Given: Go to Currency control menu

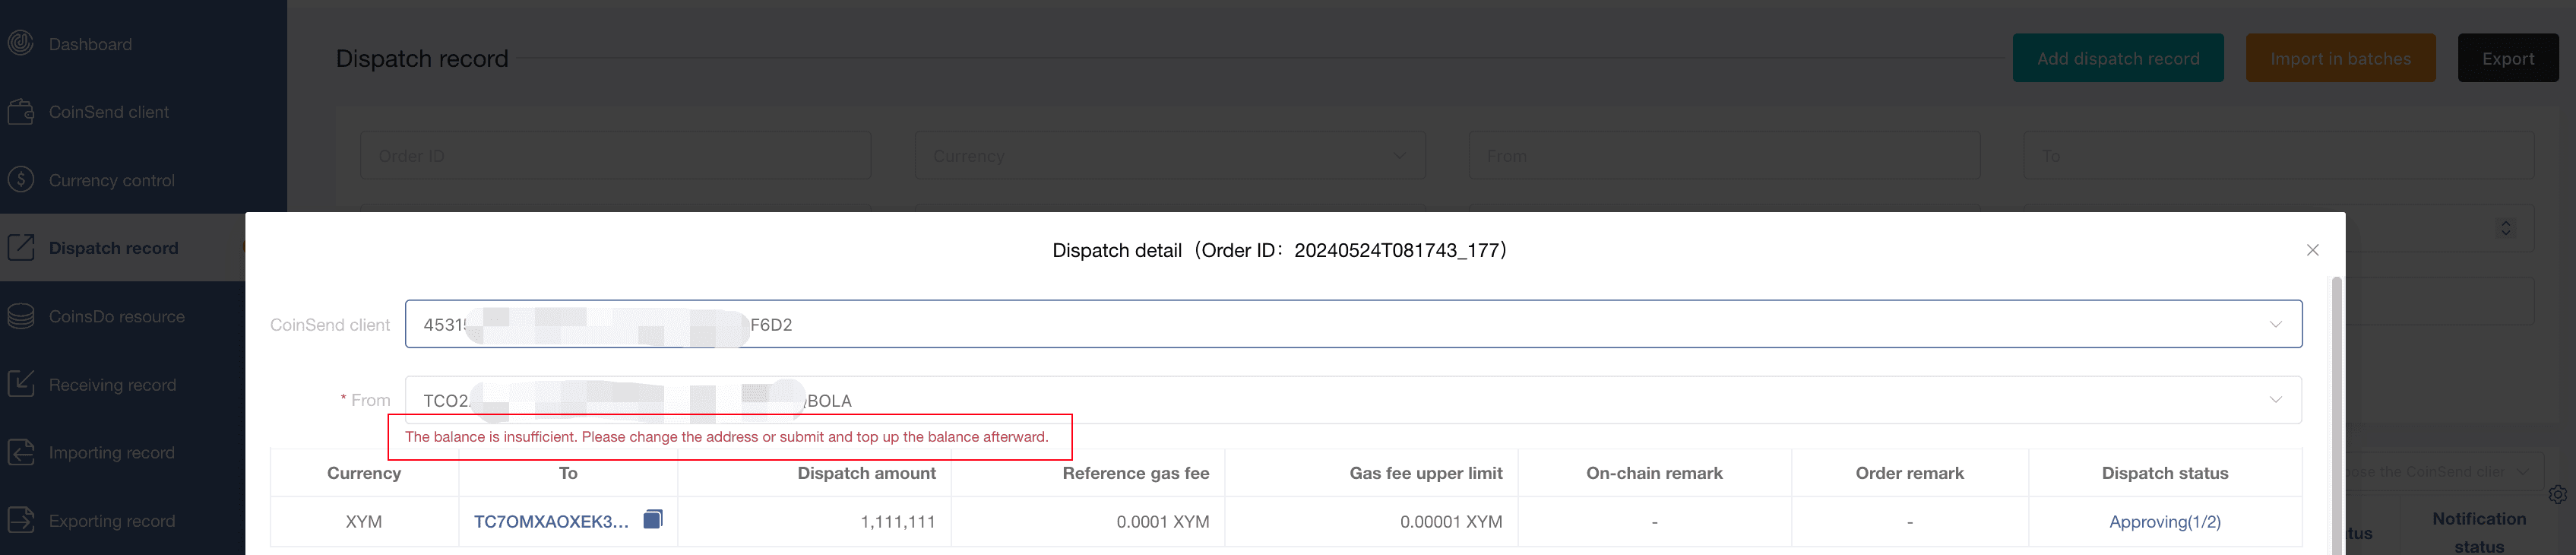Looking at the screenshot, I should point(111,180).
